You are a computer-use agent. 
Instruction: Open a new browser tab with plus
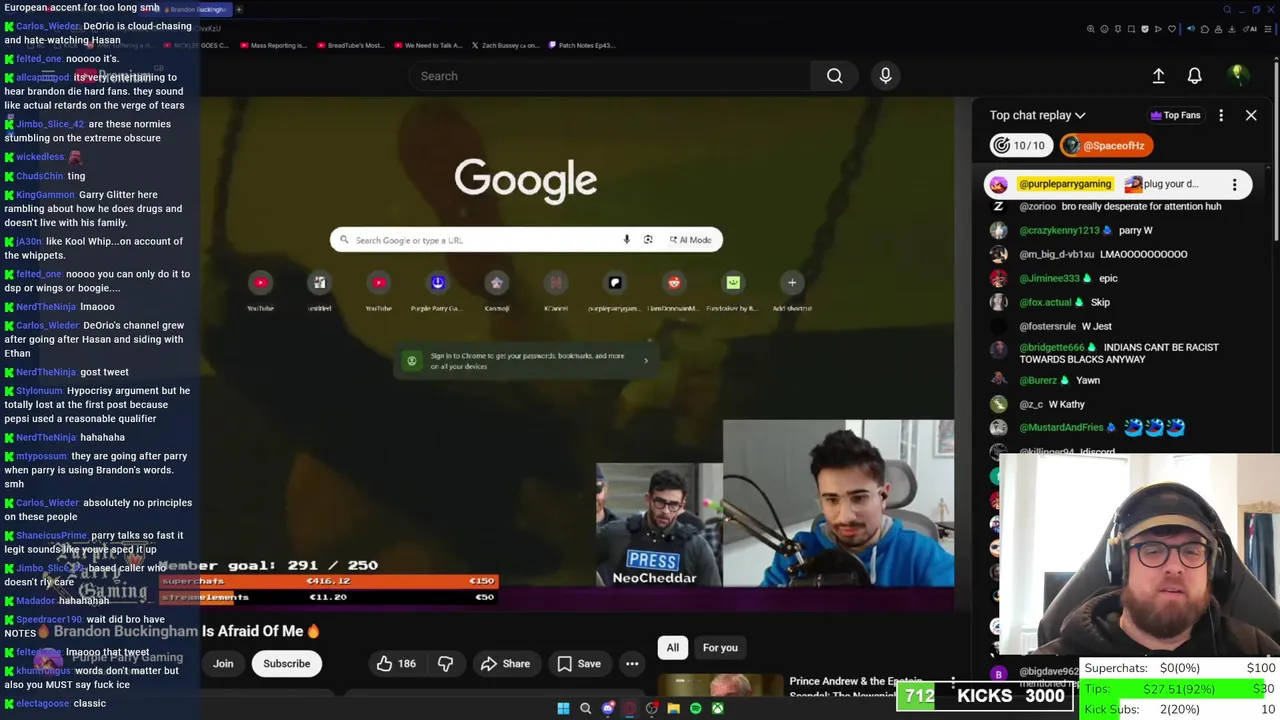point(239,9)
